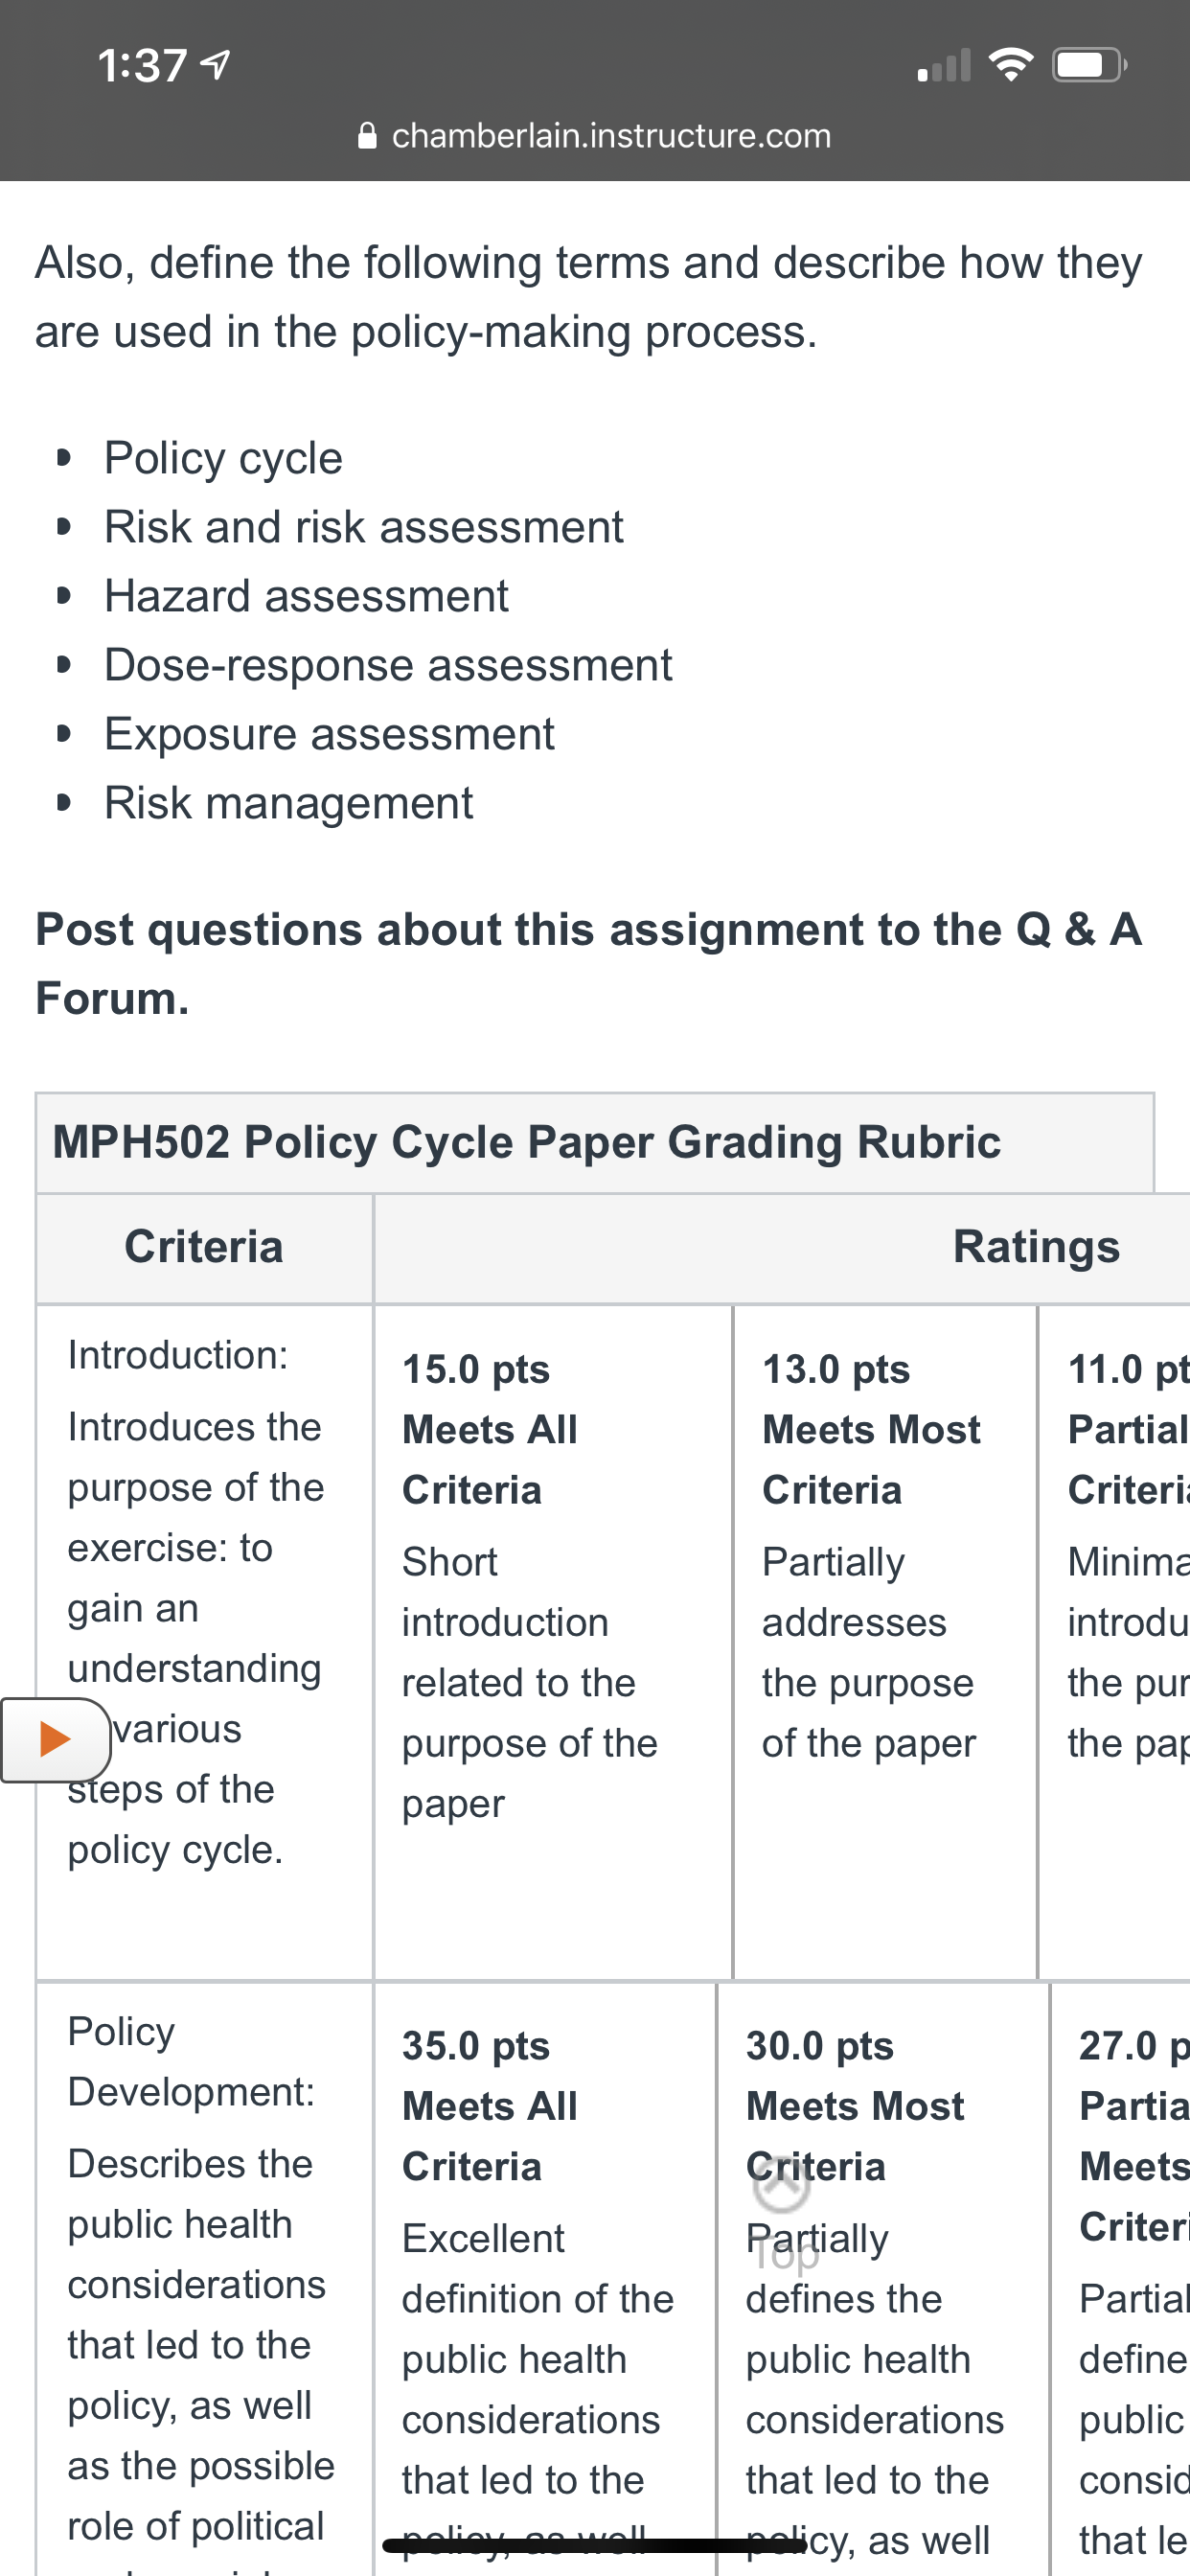Tap the Q & A Forum bold text
The height and width of the screenshot is (2576, 1190).
[x=588, y=963]
